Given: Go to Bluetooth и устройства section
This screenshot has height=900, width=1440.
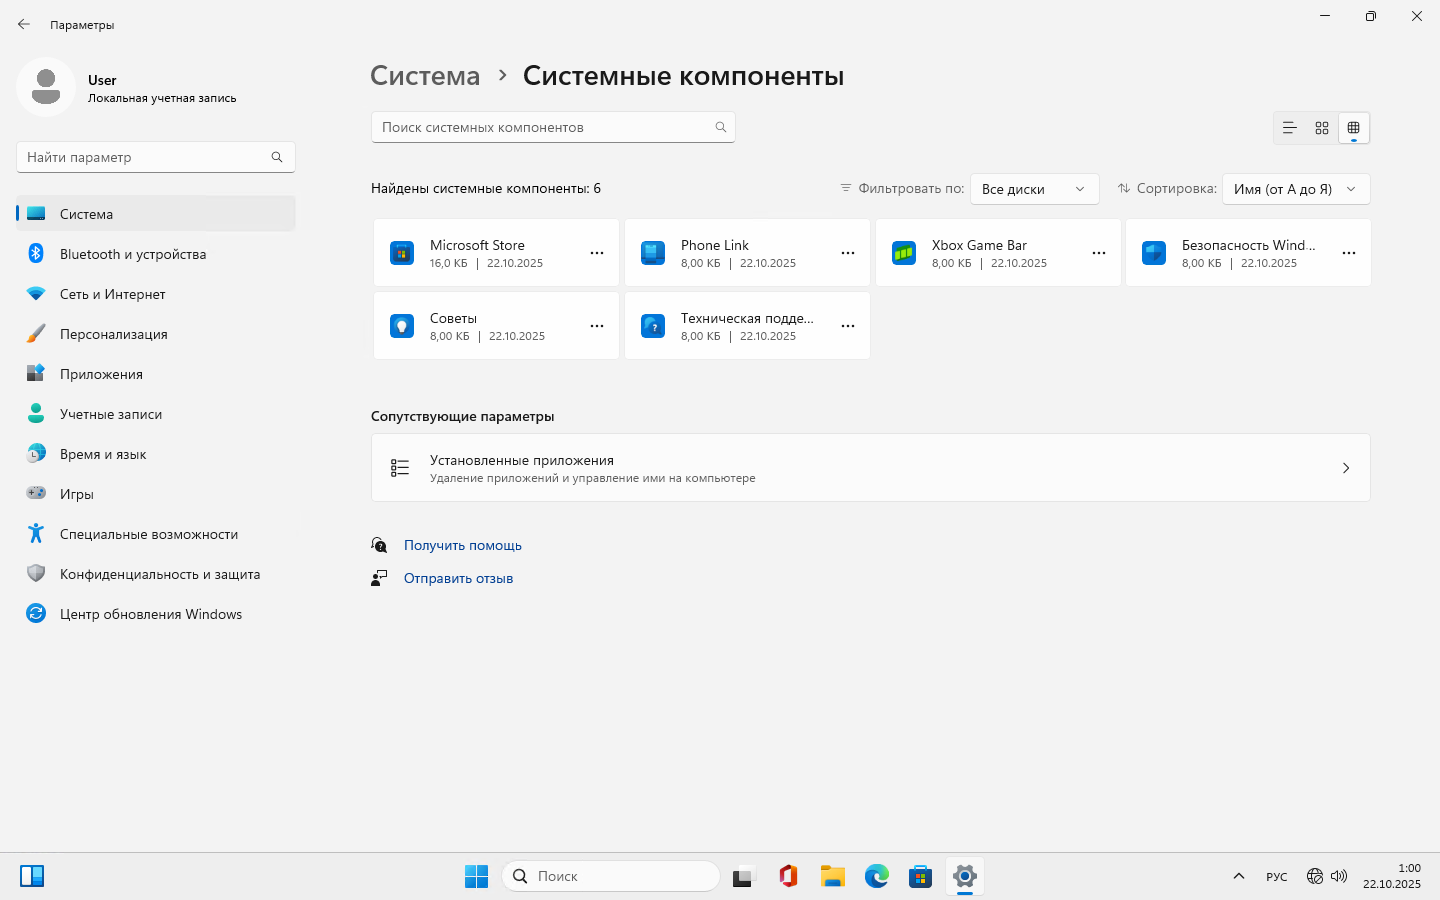Looking at the screenshot, I should click(x=133, y=254).
